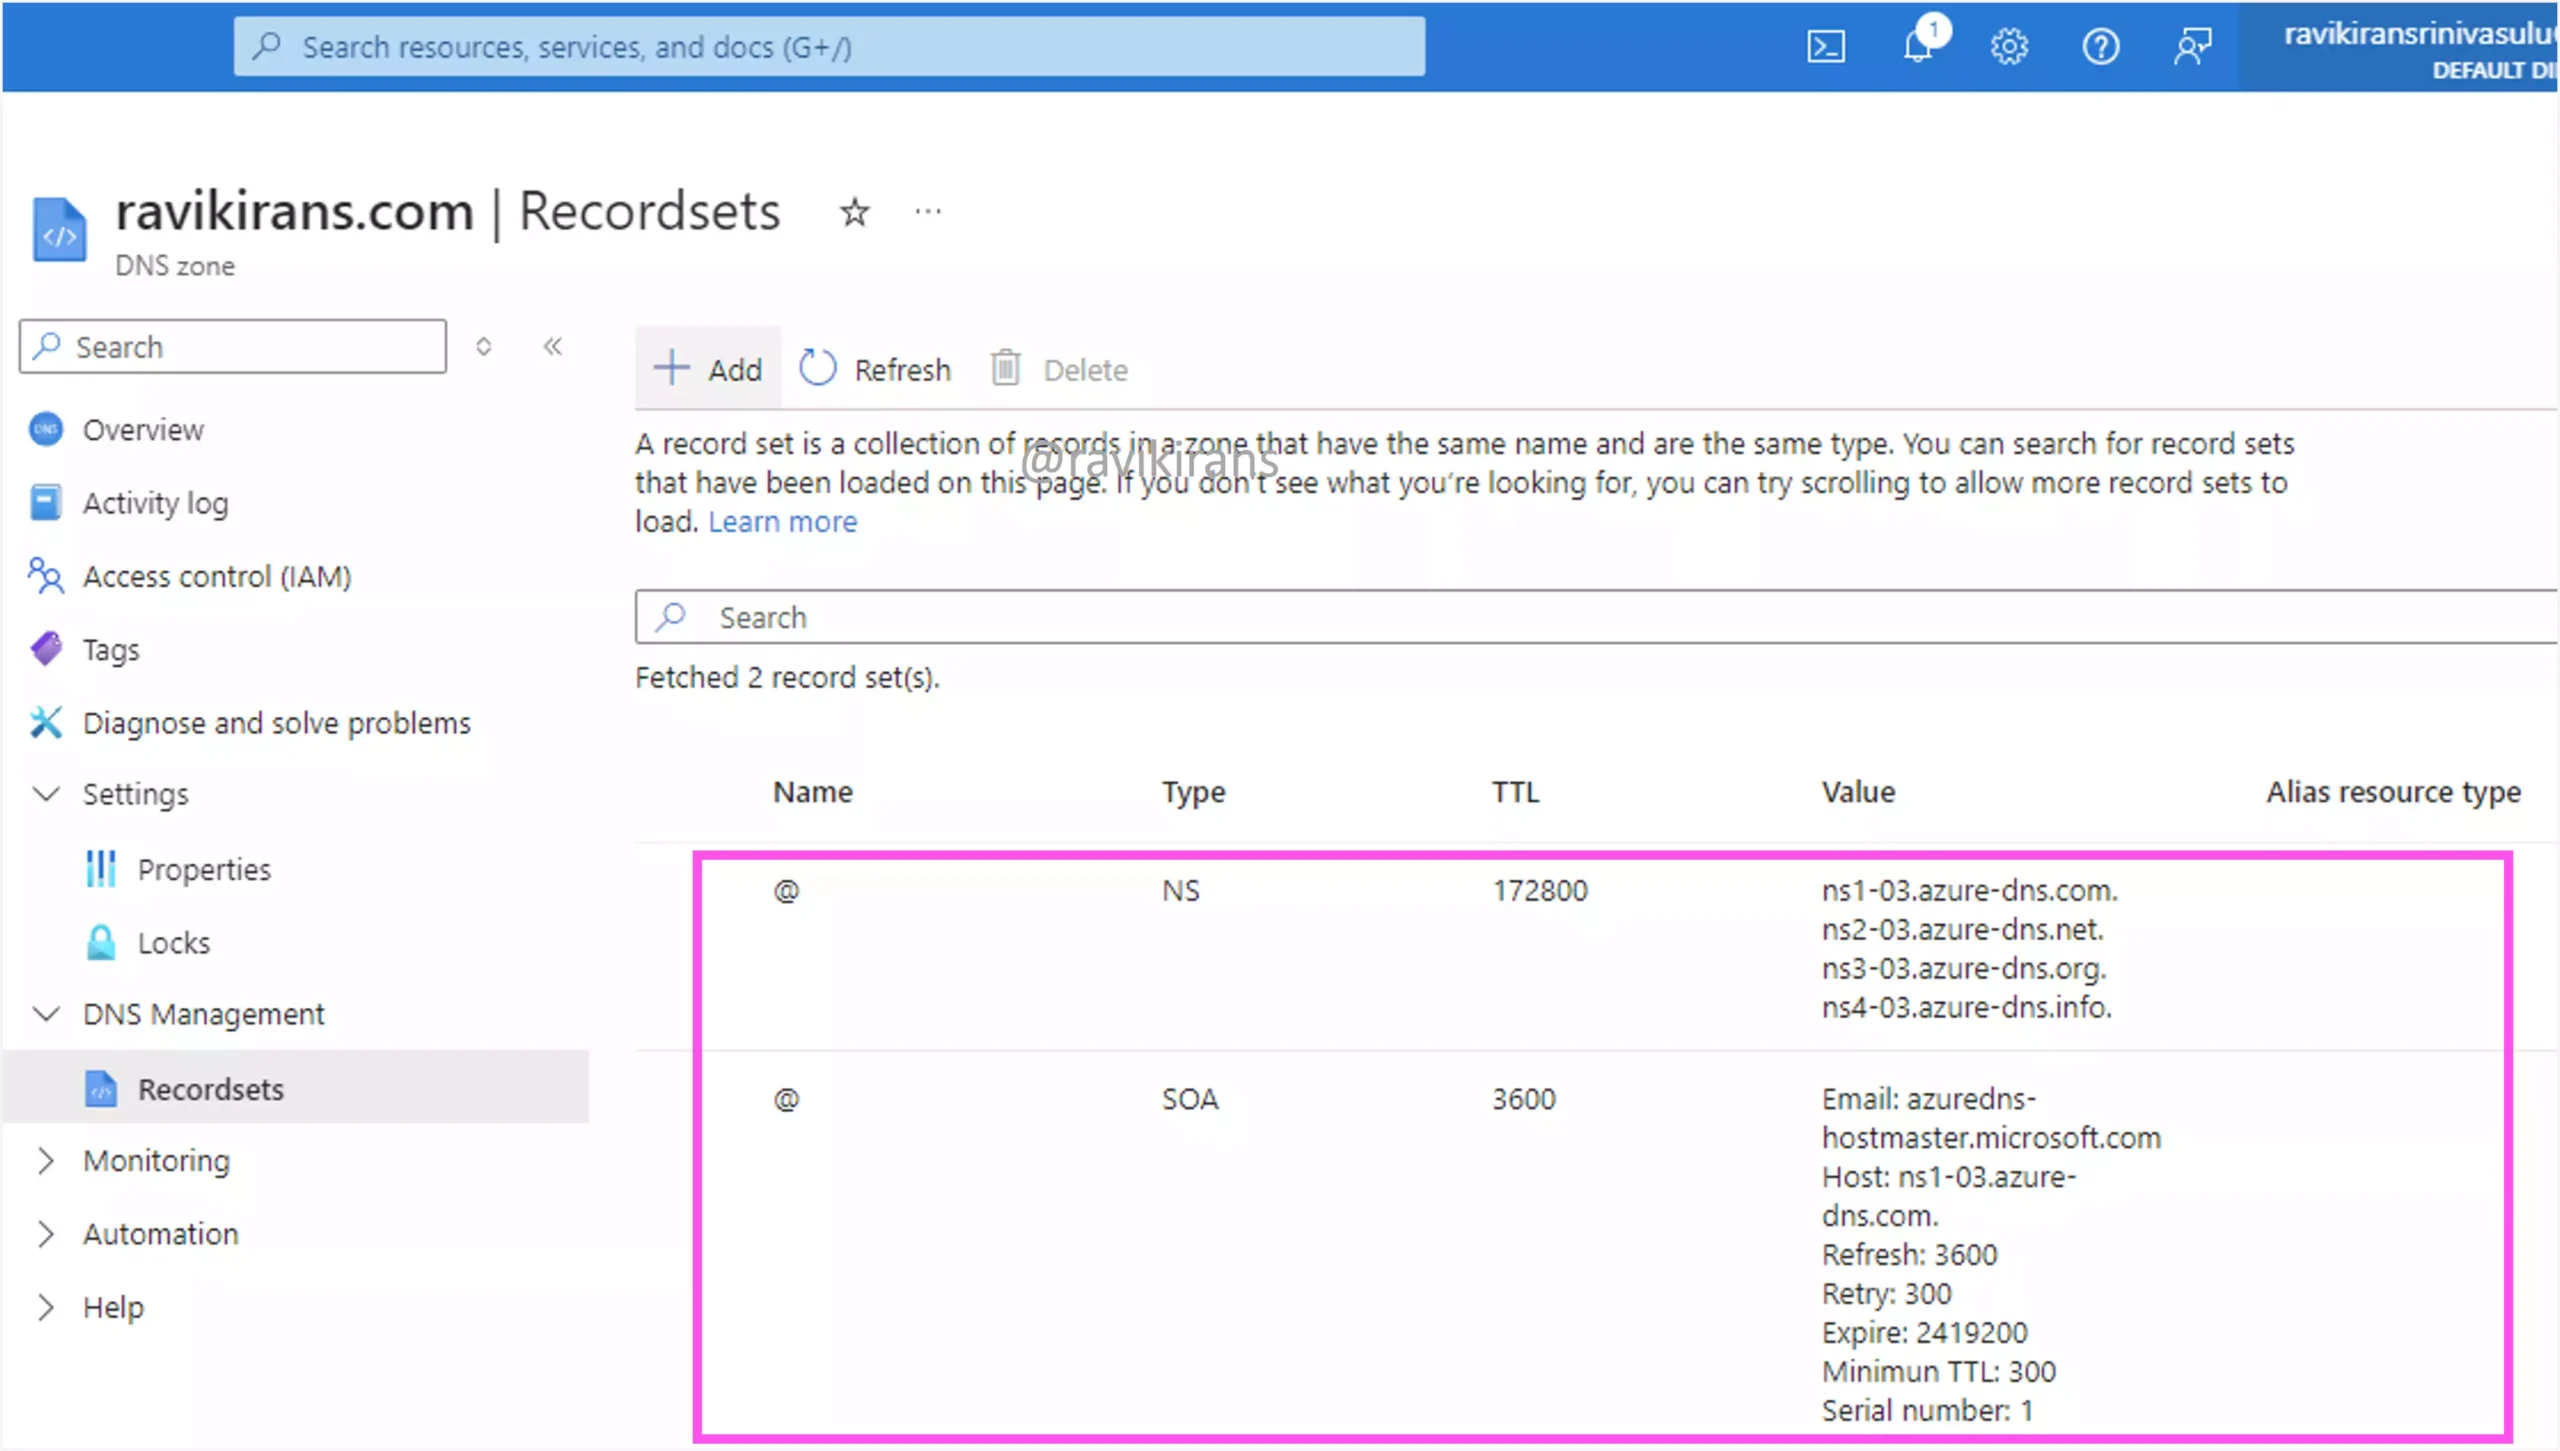Open the Cloud Shell icon
This screenshot has height=1451, width=2560.
coord(1826,47)
